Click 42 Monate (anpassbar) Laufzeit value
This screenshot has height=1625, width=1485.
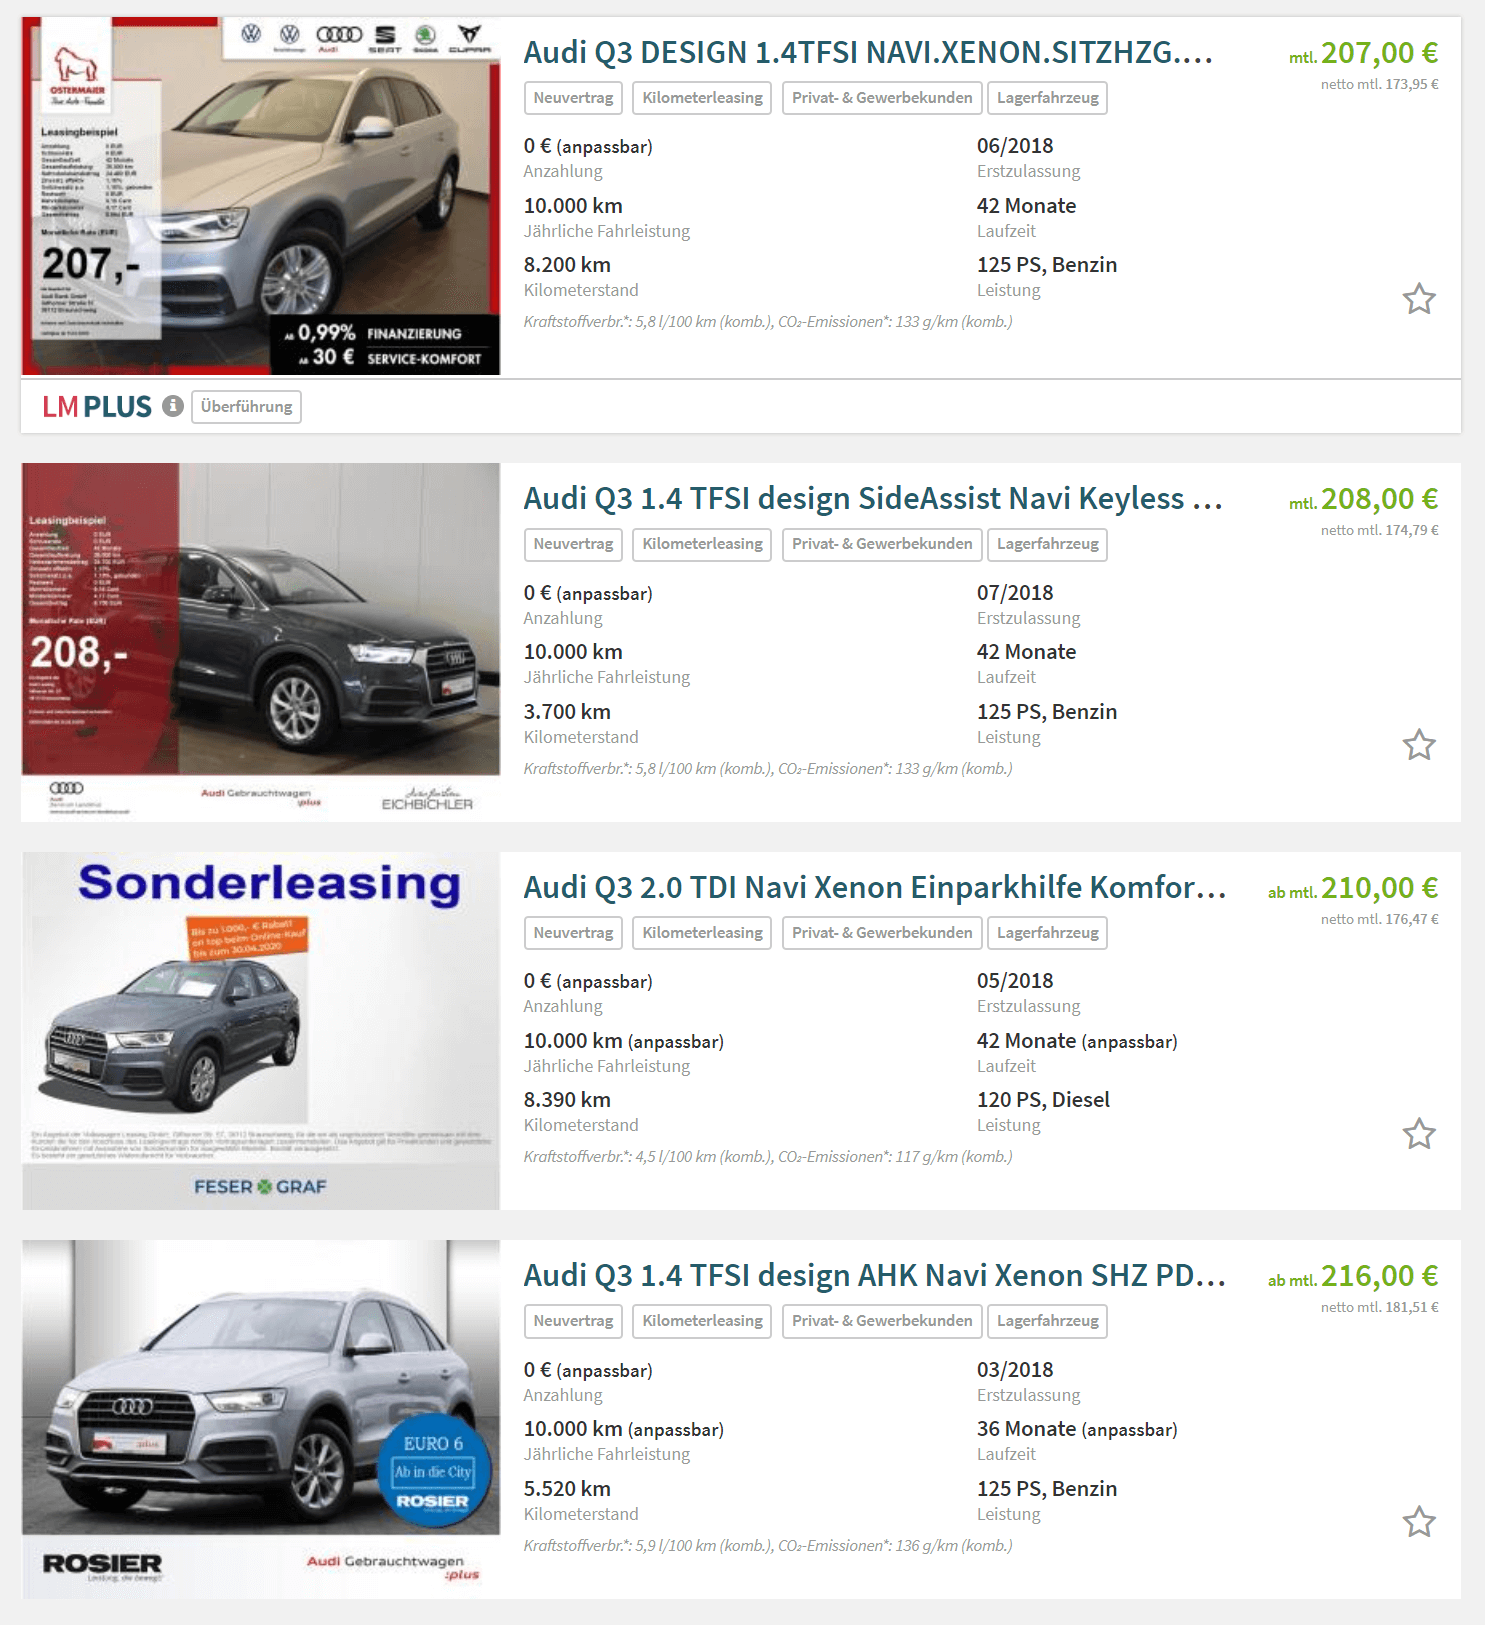tap(1077, 1041)
